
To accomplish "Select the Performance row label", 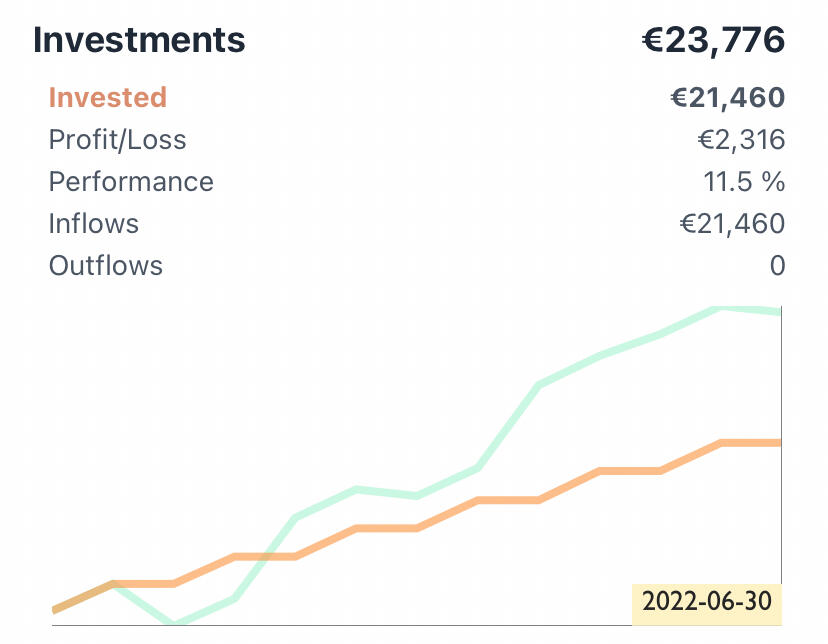I will point(131,182).
